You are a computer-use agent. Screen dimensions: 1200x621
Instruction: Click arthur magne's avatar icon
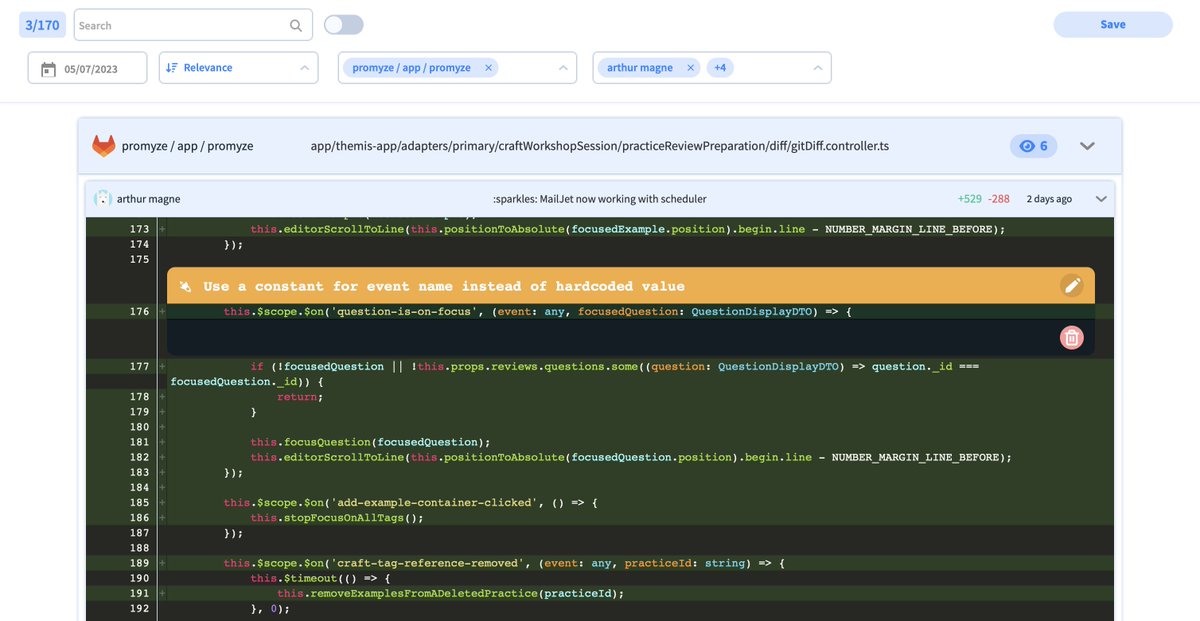[102, 199]
